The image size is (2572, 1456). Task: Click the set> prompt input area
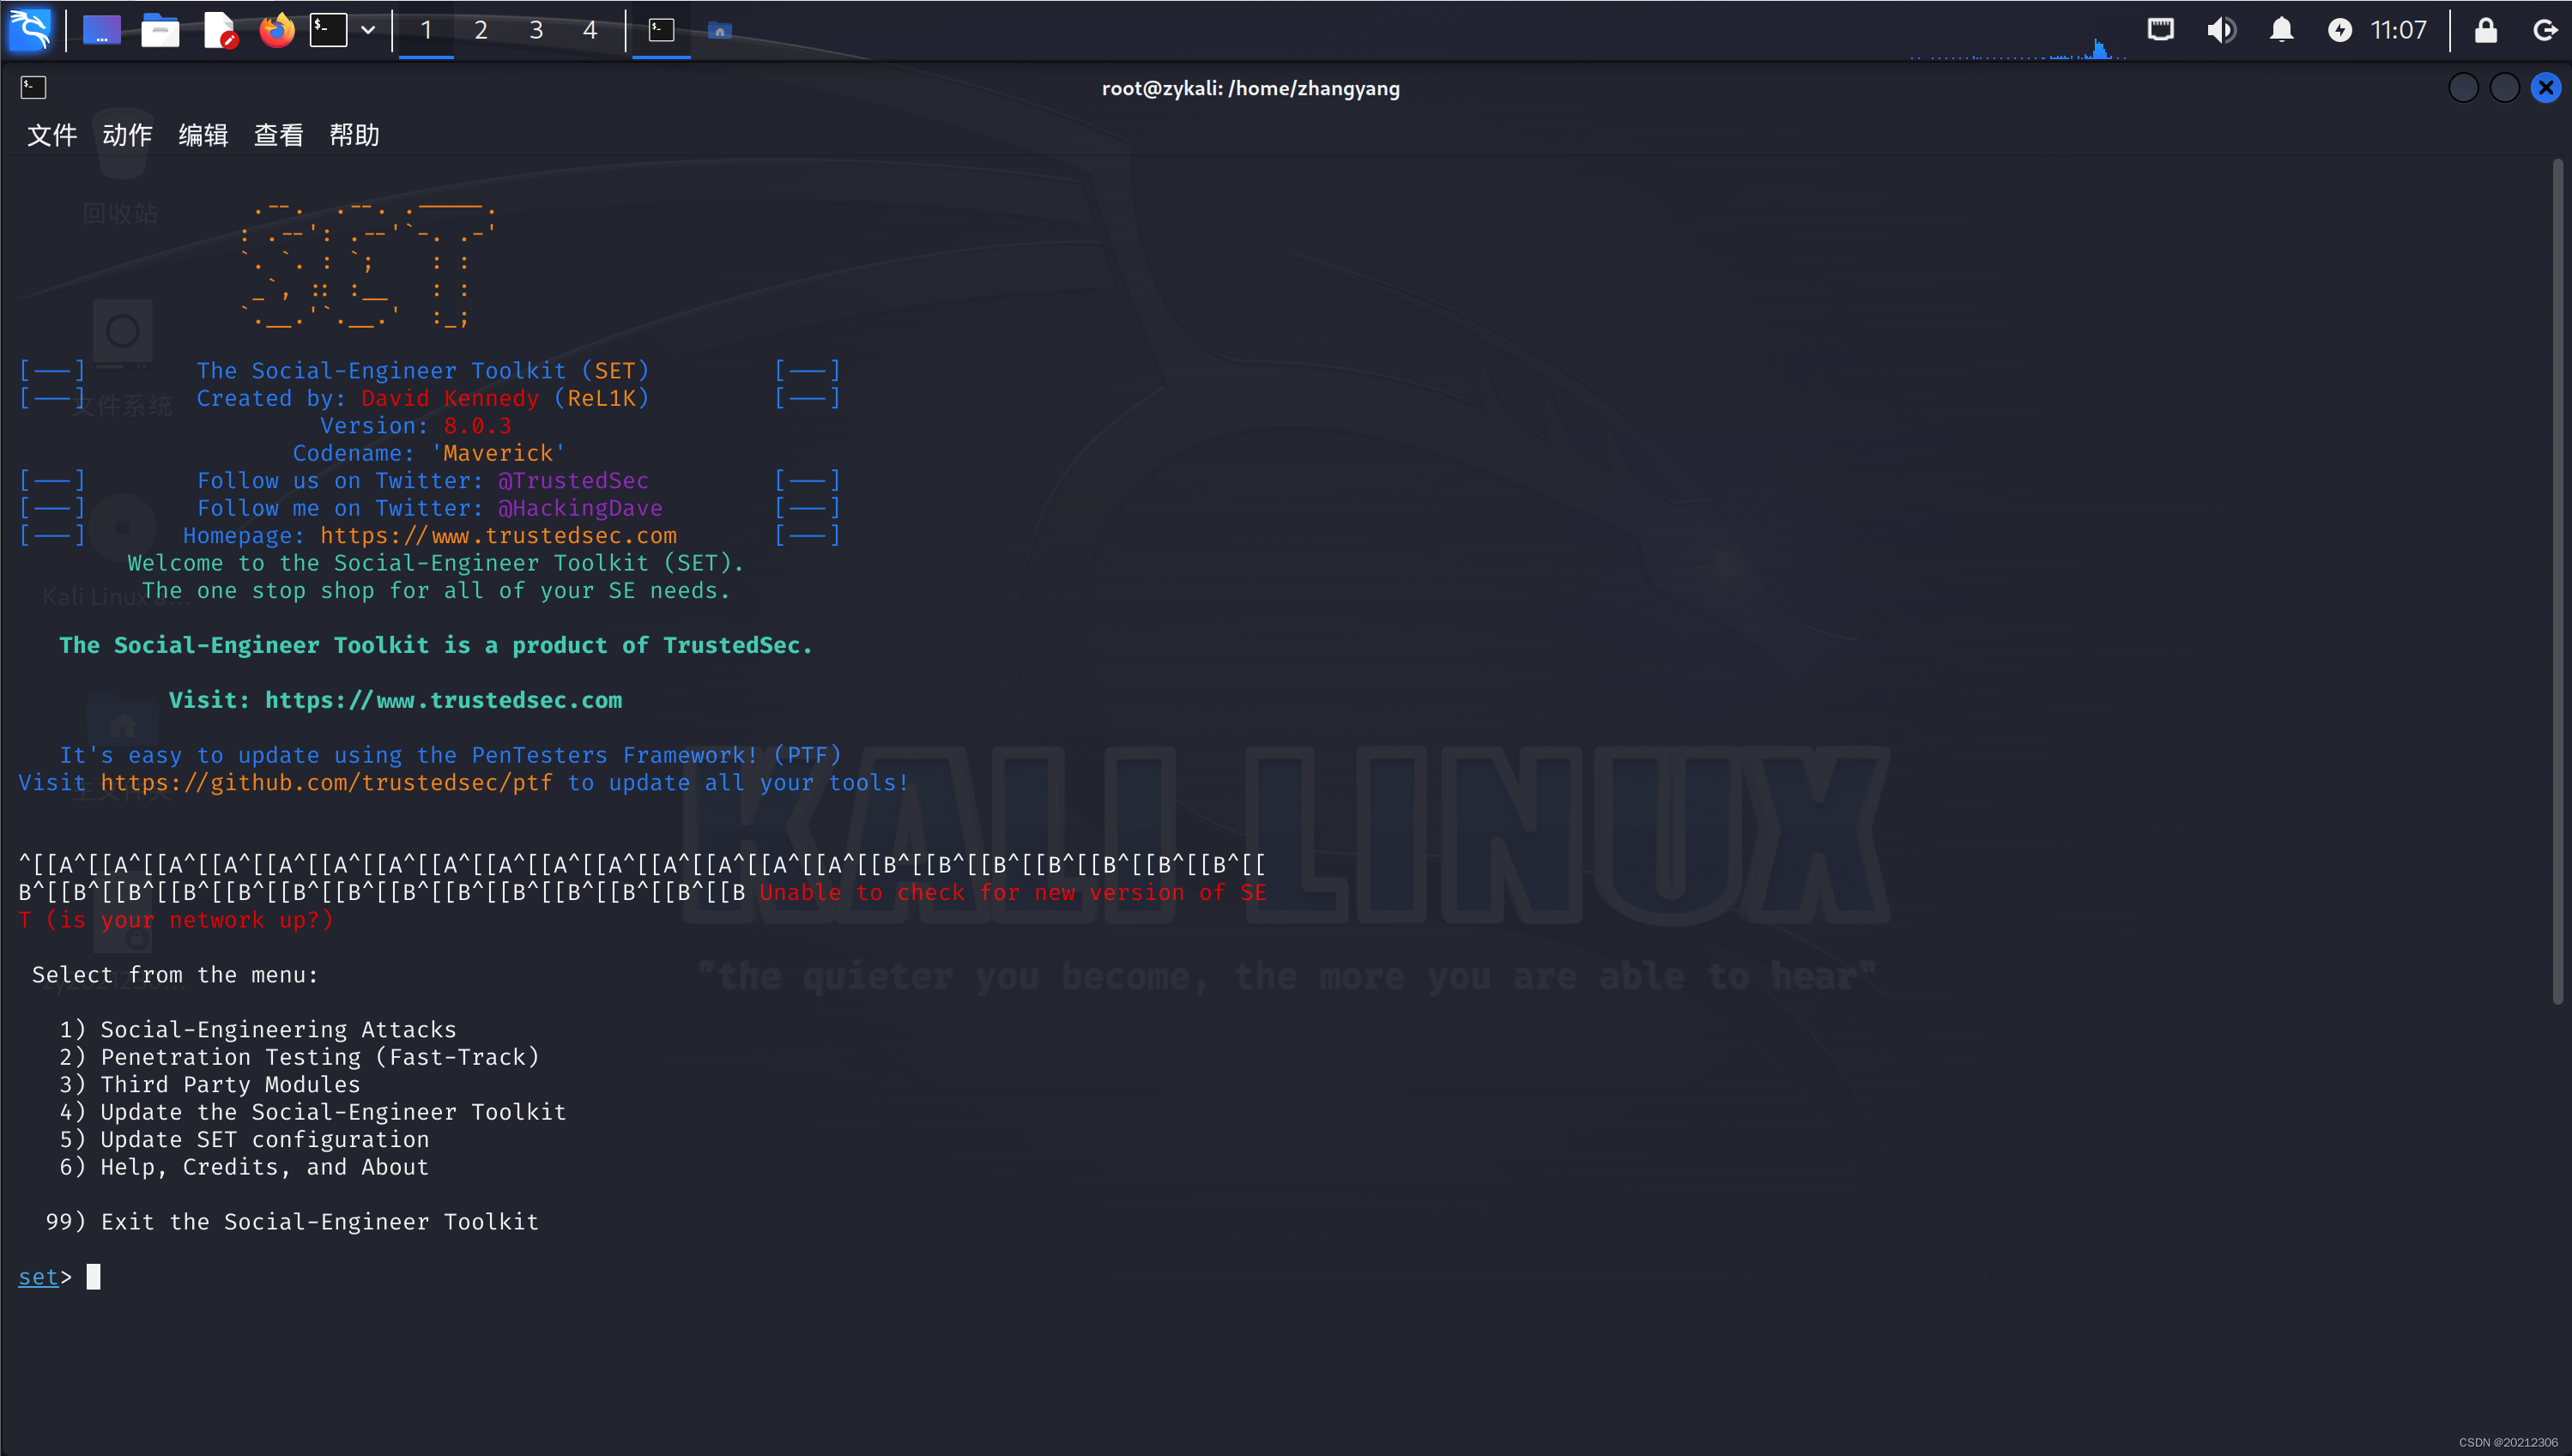pos(94,1277)
